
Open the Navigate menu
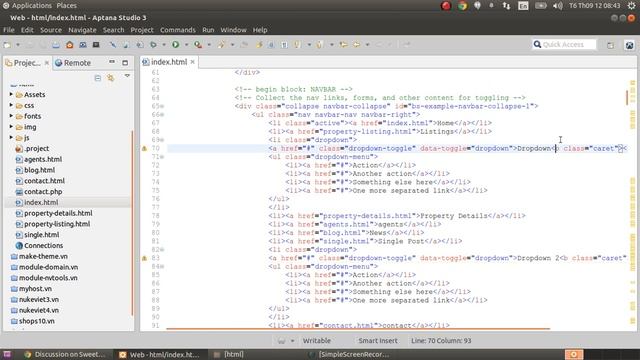[x=82, y=30]
